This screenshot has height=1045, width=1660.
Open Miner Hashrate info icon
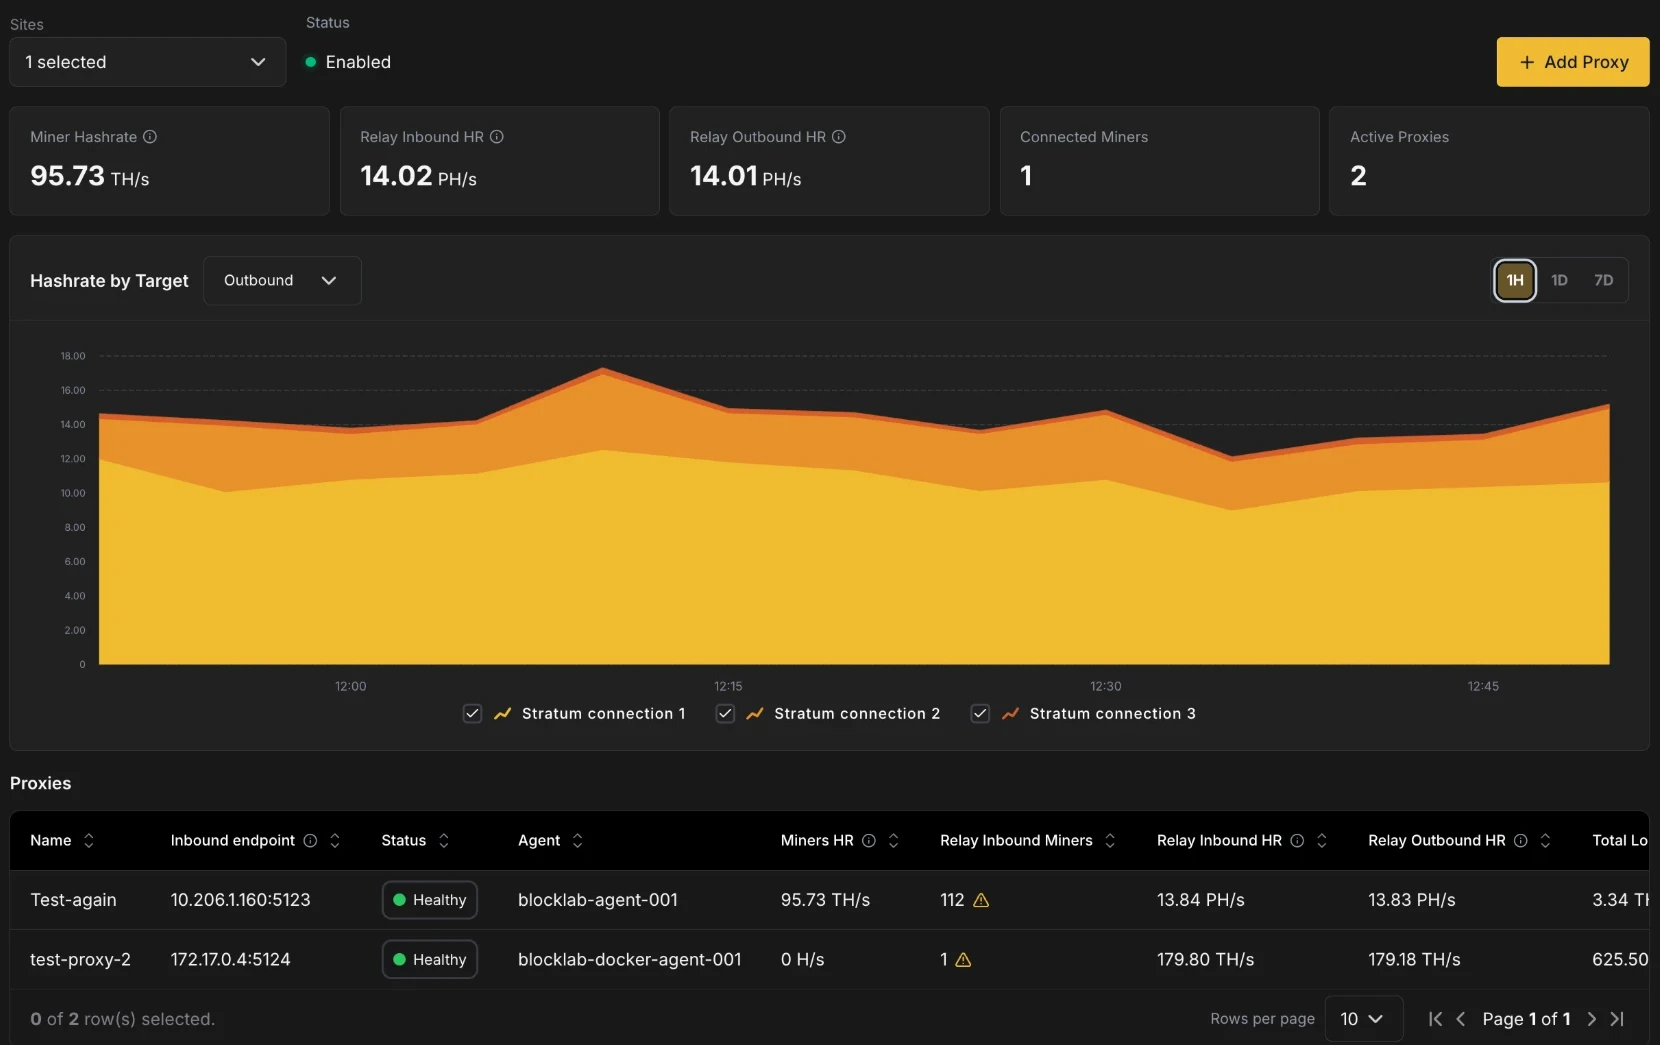click(x=150, y=137)
